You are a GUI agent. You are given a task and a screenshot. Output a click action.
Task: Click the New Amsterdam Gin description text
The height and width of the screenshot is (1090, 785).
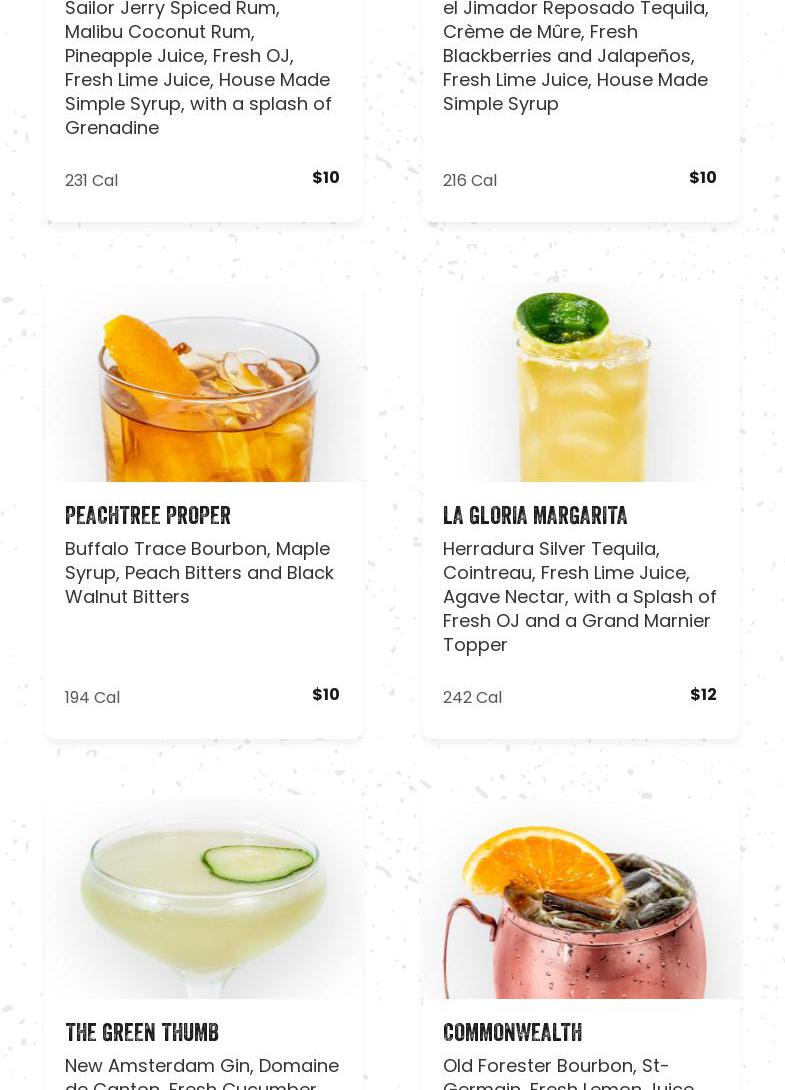[202, 1073]
